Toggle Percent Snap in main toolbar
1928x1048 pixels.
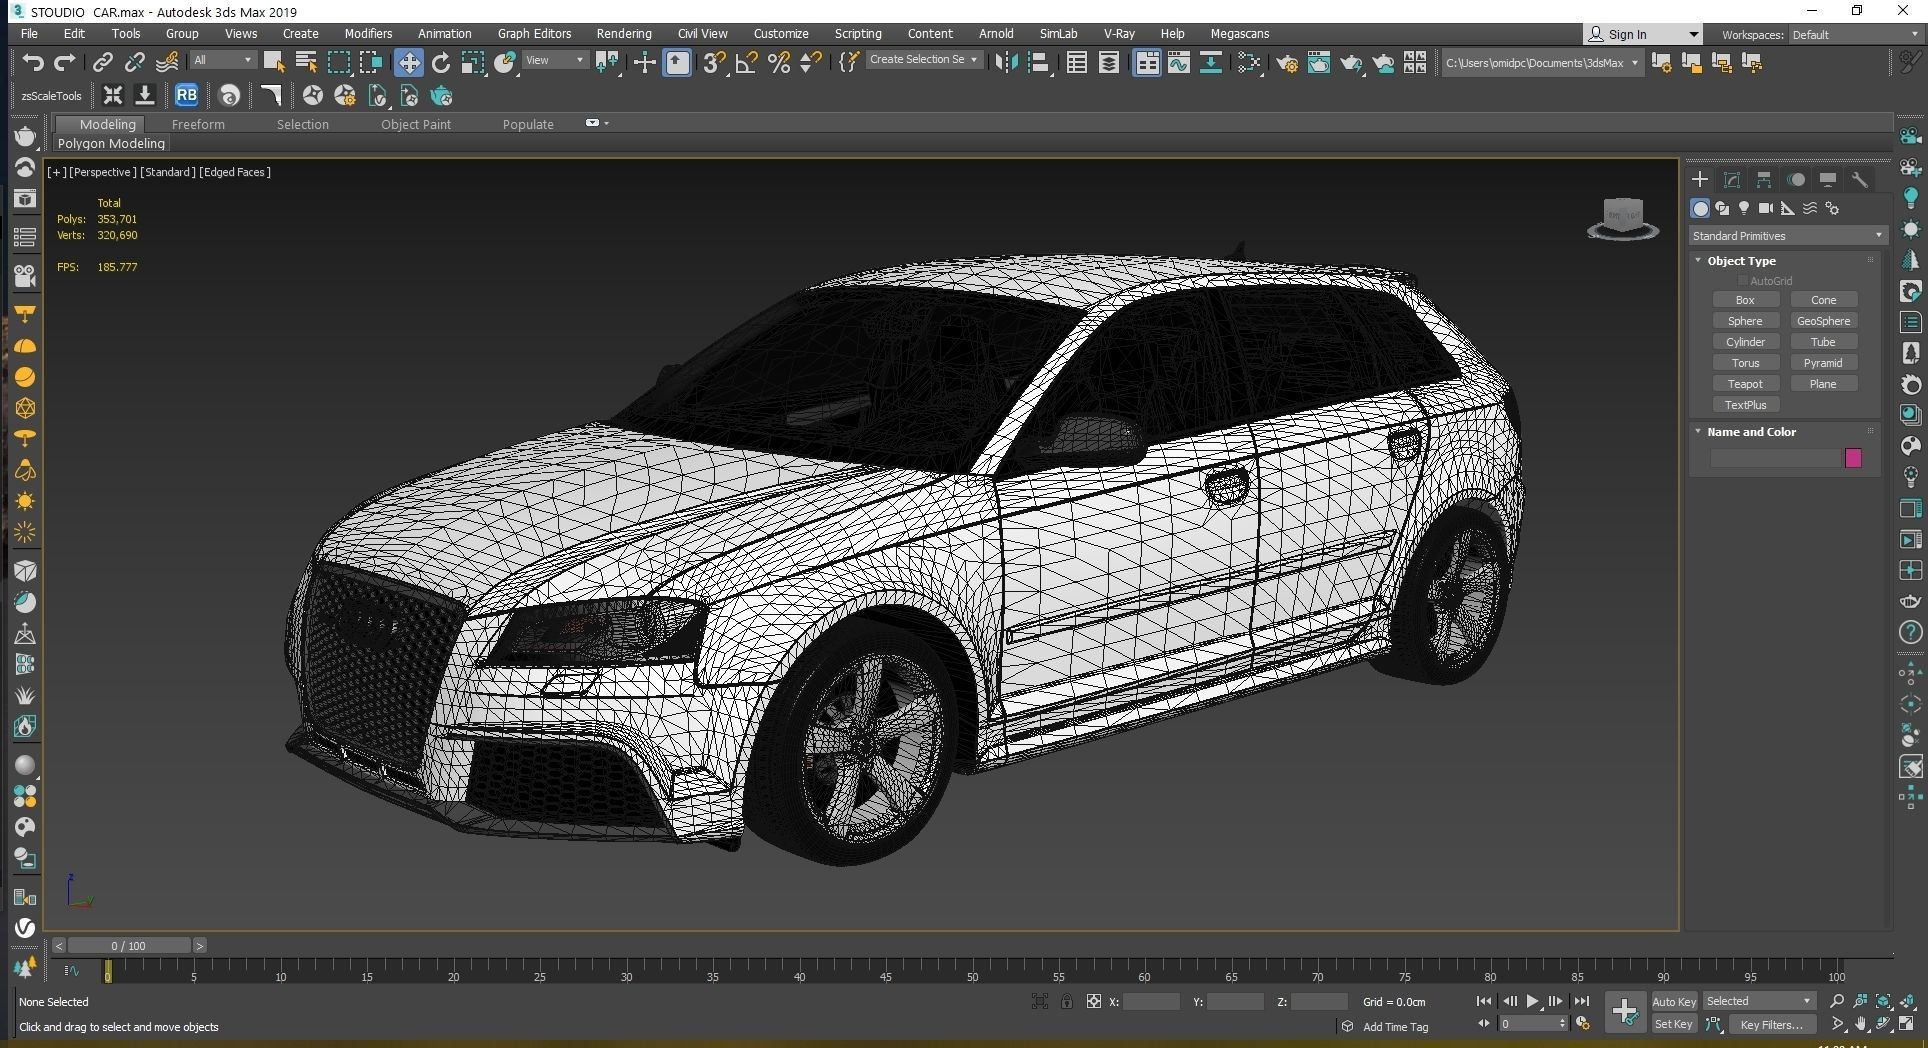pos(779,63)
